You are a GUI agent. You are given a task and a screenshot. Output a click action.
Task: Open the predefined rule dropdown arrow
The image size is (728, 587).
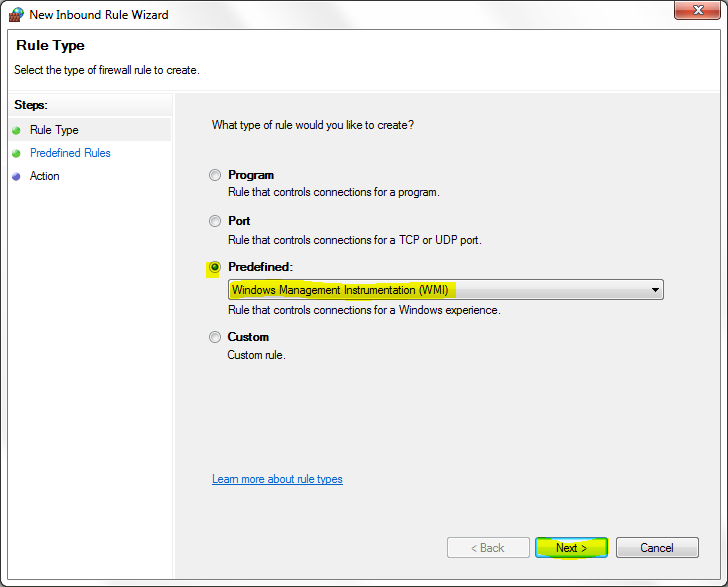click(x=655, y=290)
